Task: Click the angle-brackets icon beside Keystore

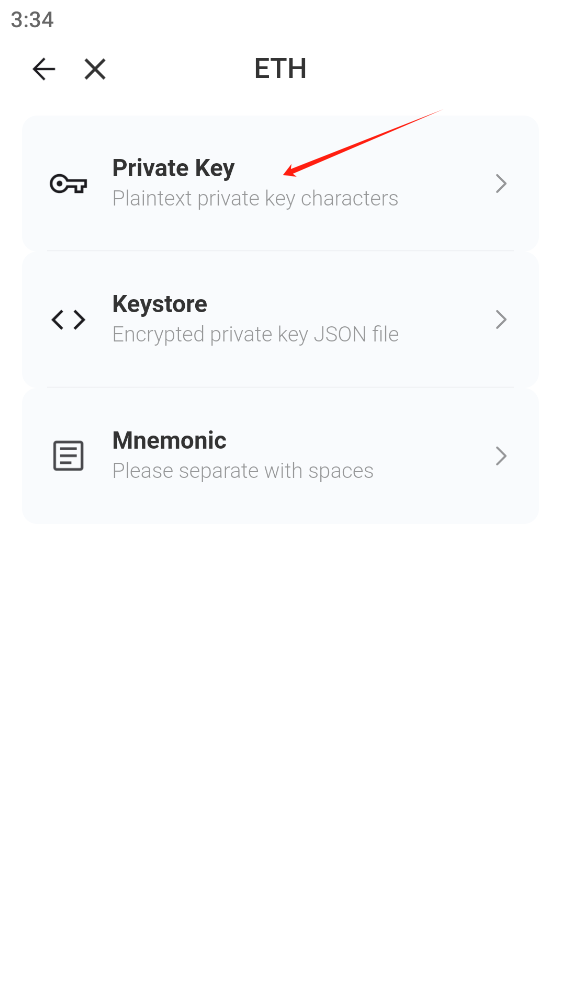Action: point(68,320)
